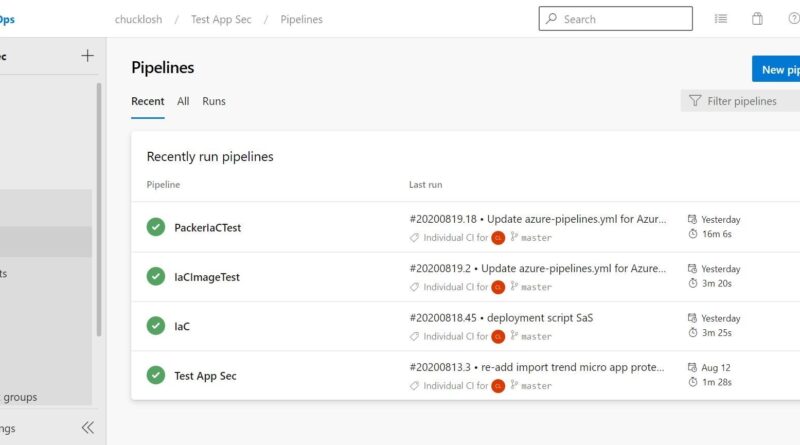Go to the Pipelines breadcrumb
The width and height of the screenshot is (800, 445).
[x=302, y=19]
